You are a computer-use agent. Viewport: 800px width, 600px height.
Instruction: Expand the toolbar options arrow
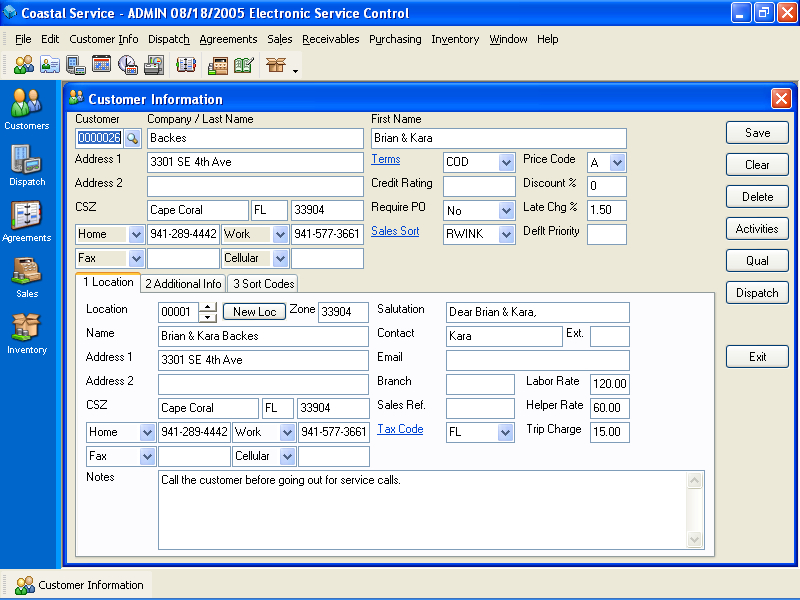coord(295,71)
